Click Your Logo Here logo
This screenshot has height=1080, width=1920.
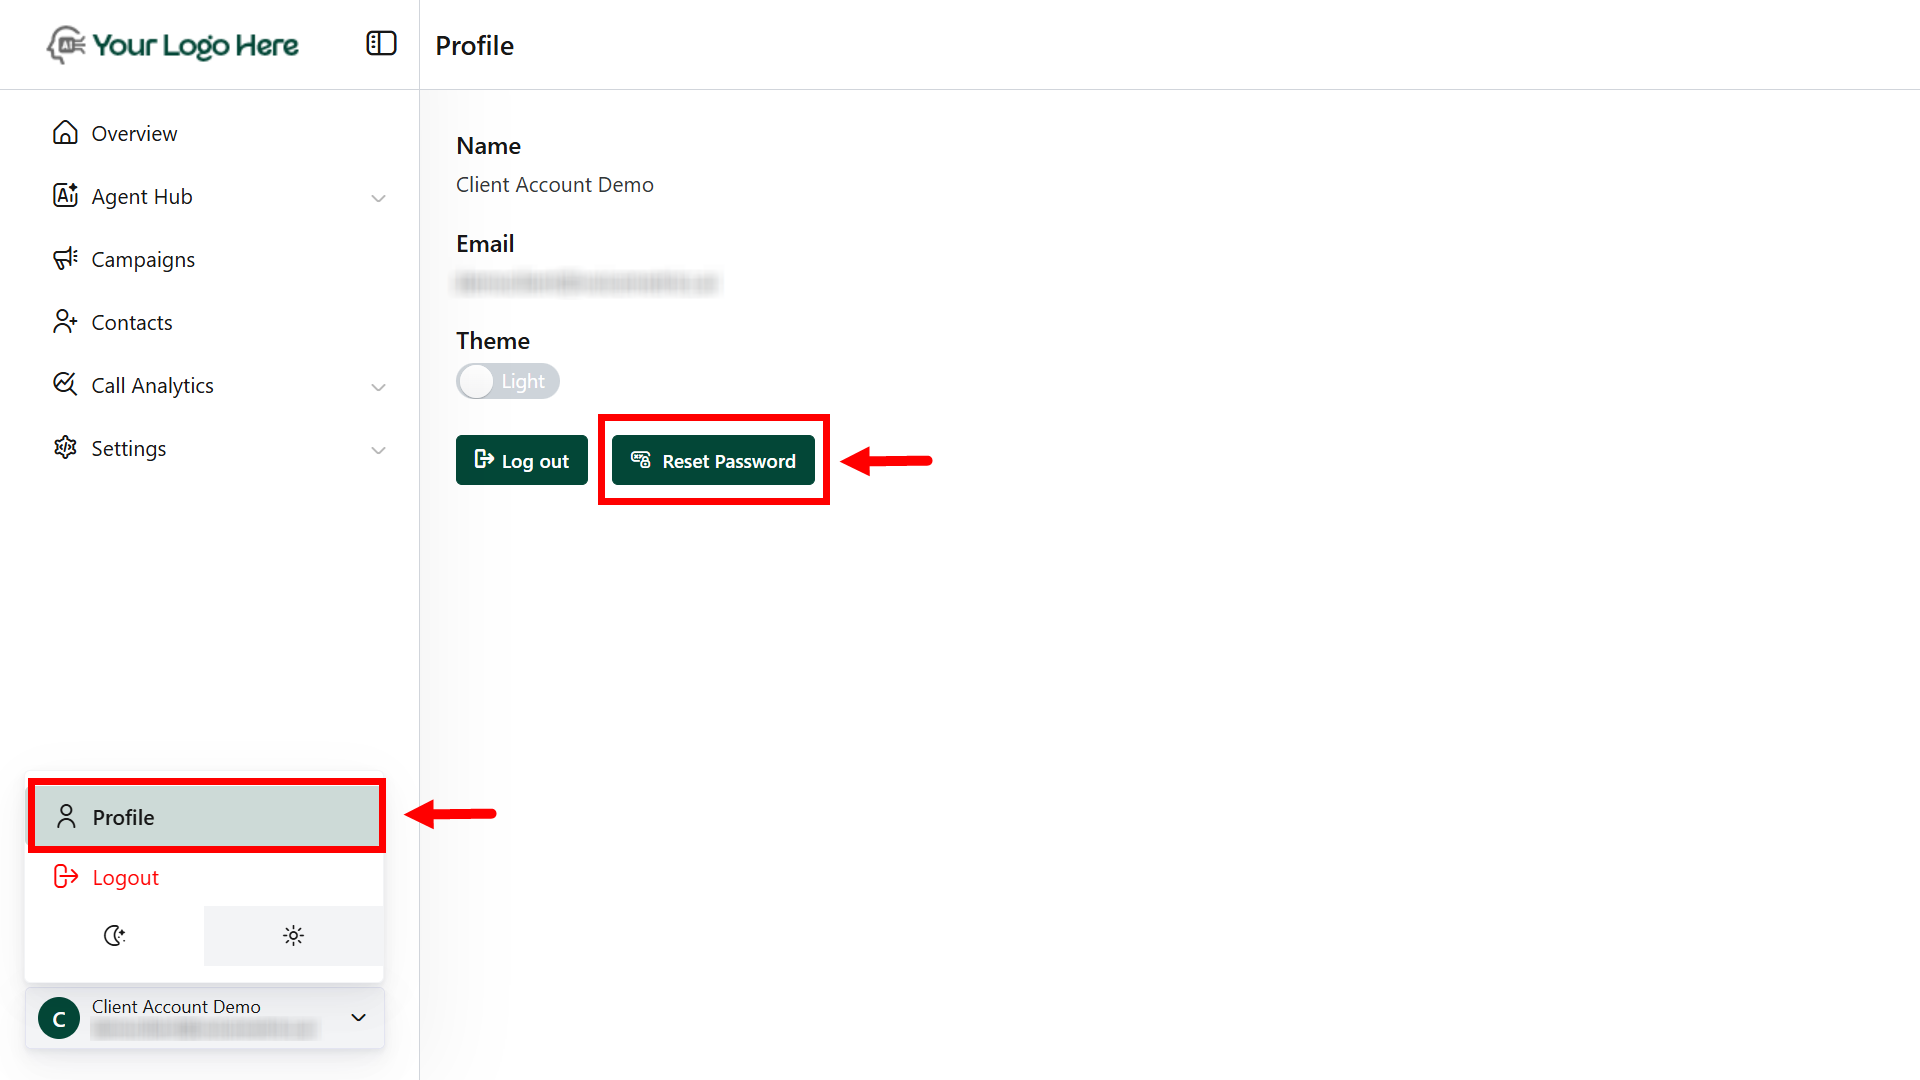pos(173,45)
